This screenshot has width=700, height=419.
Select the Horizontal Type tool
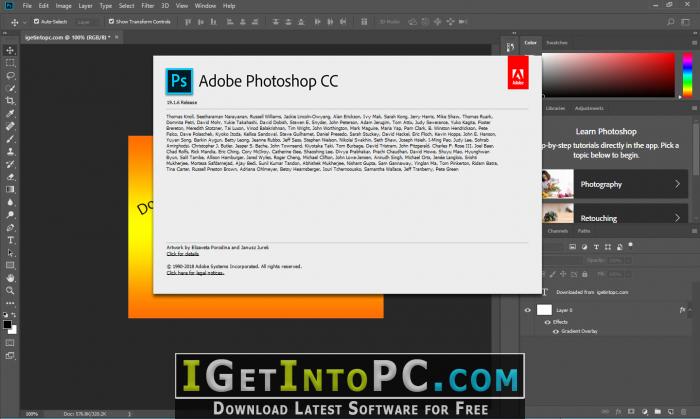[x=10, y=240]
